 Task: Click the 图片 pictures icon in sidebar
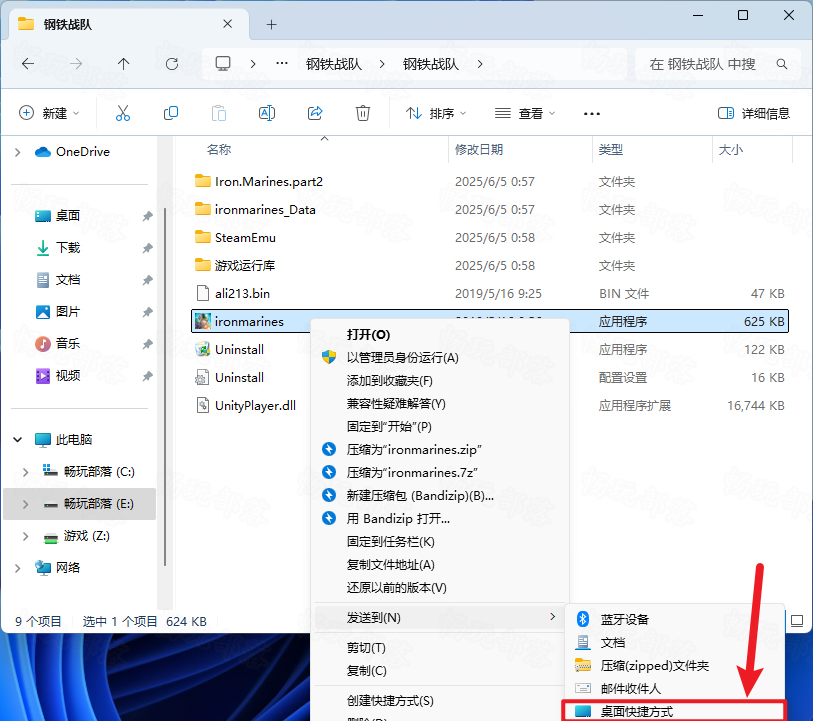(x=43, y=312)
